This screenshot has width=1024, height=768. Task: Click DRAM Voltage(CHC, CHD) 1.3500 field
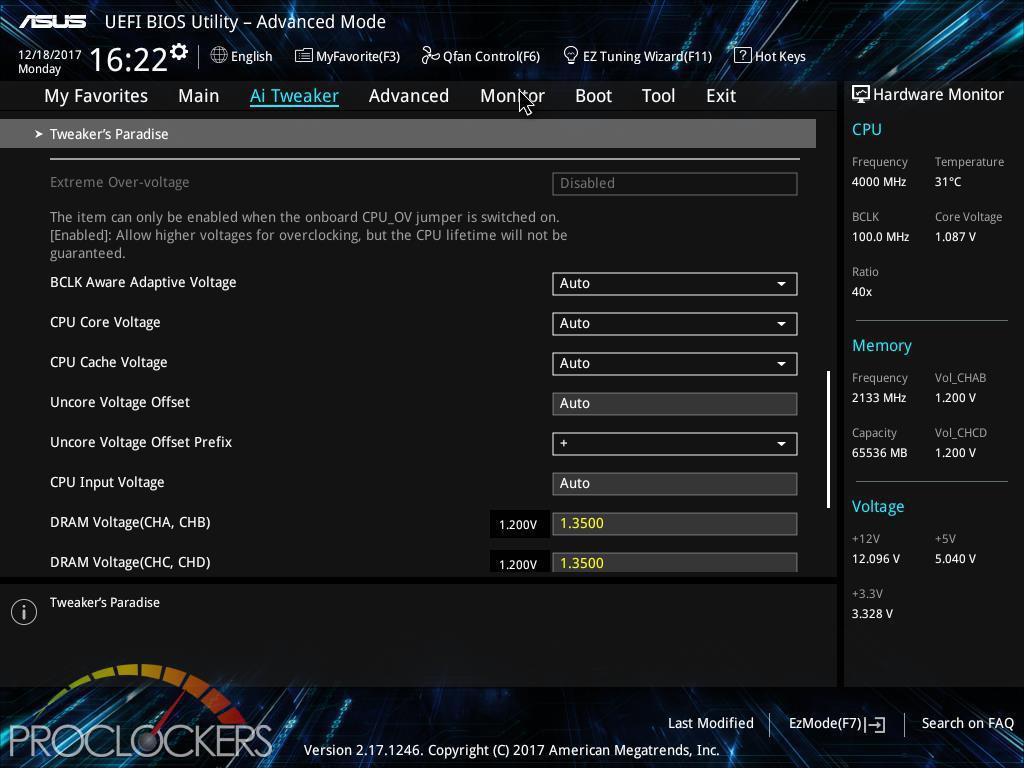675,562
